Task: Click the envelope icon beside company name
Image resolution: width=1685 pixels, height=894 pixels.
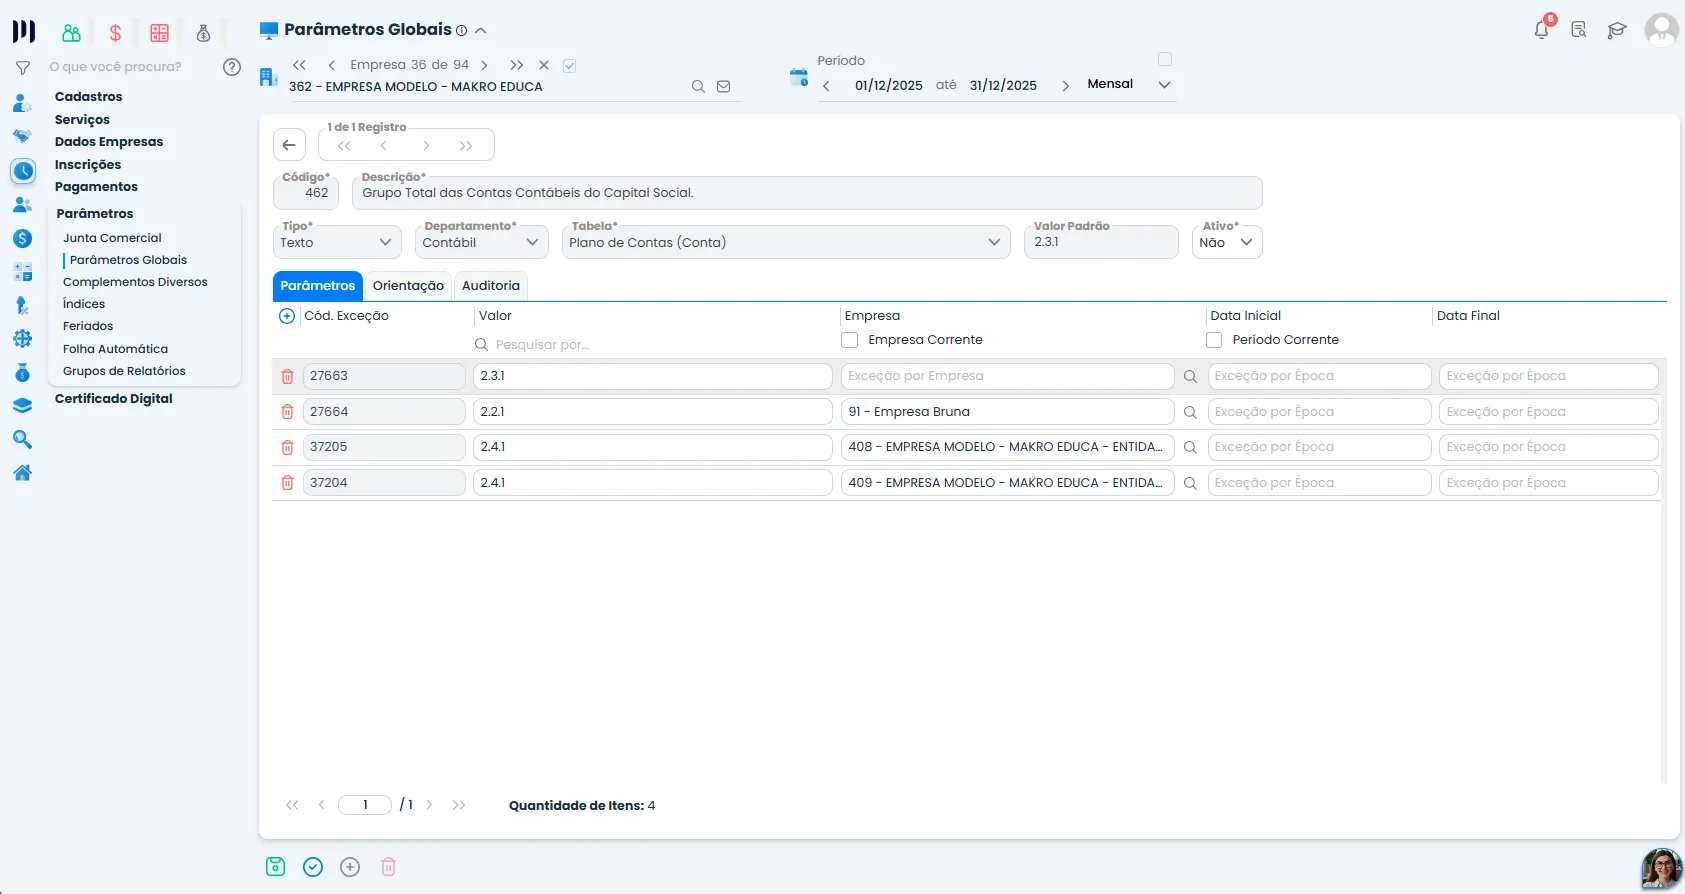Action: pos(723,87)
